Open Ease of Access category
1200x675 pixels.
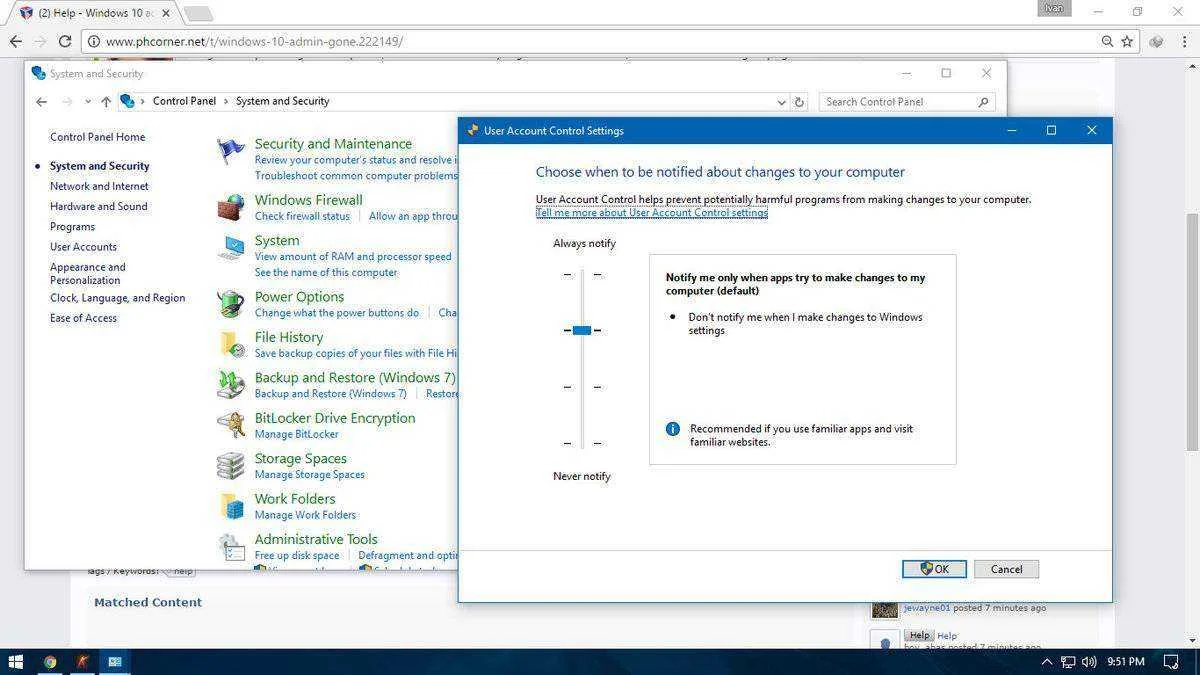pyautogui.click(x=83, y=318)
